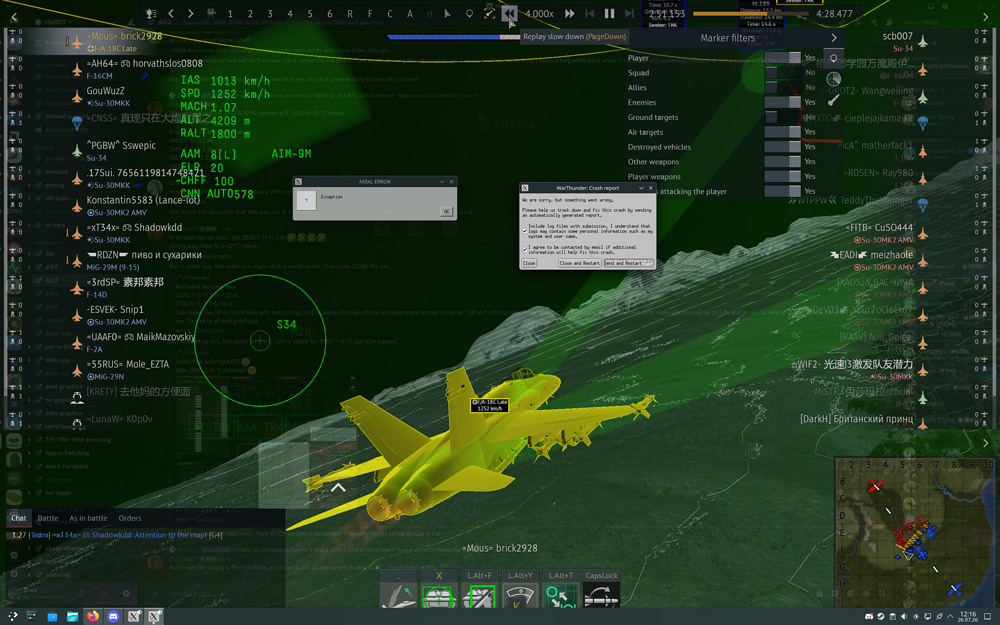Click the L.Alt+T action icon
Image resolution: width=1000 pixels, height=625 pixels.
[x=561, y=596]
